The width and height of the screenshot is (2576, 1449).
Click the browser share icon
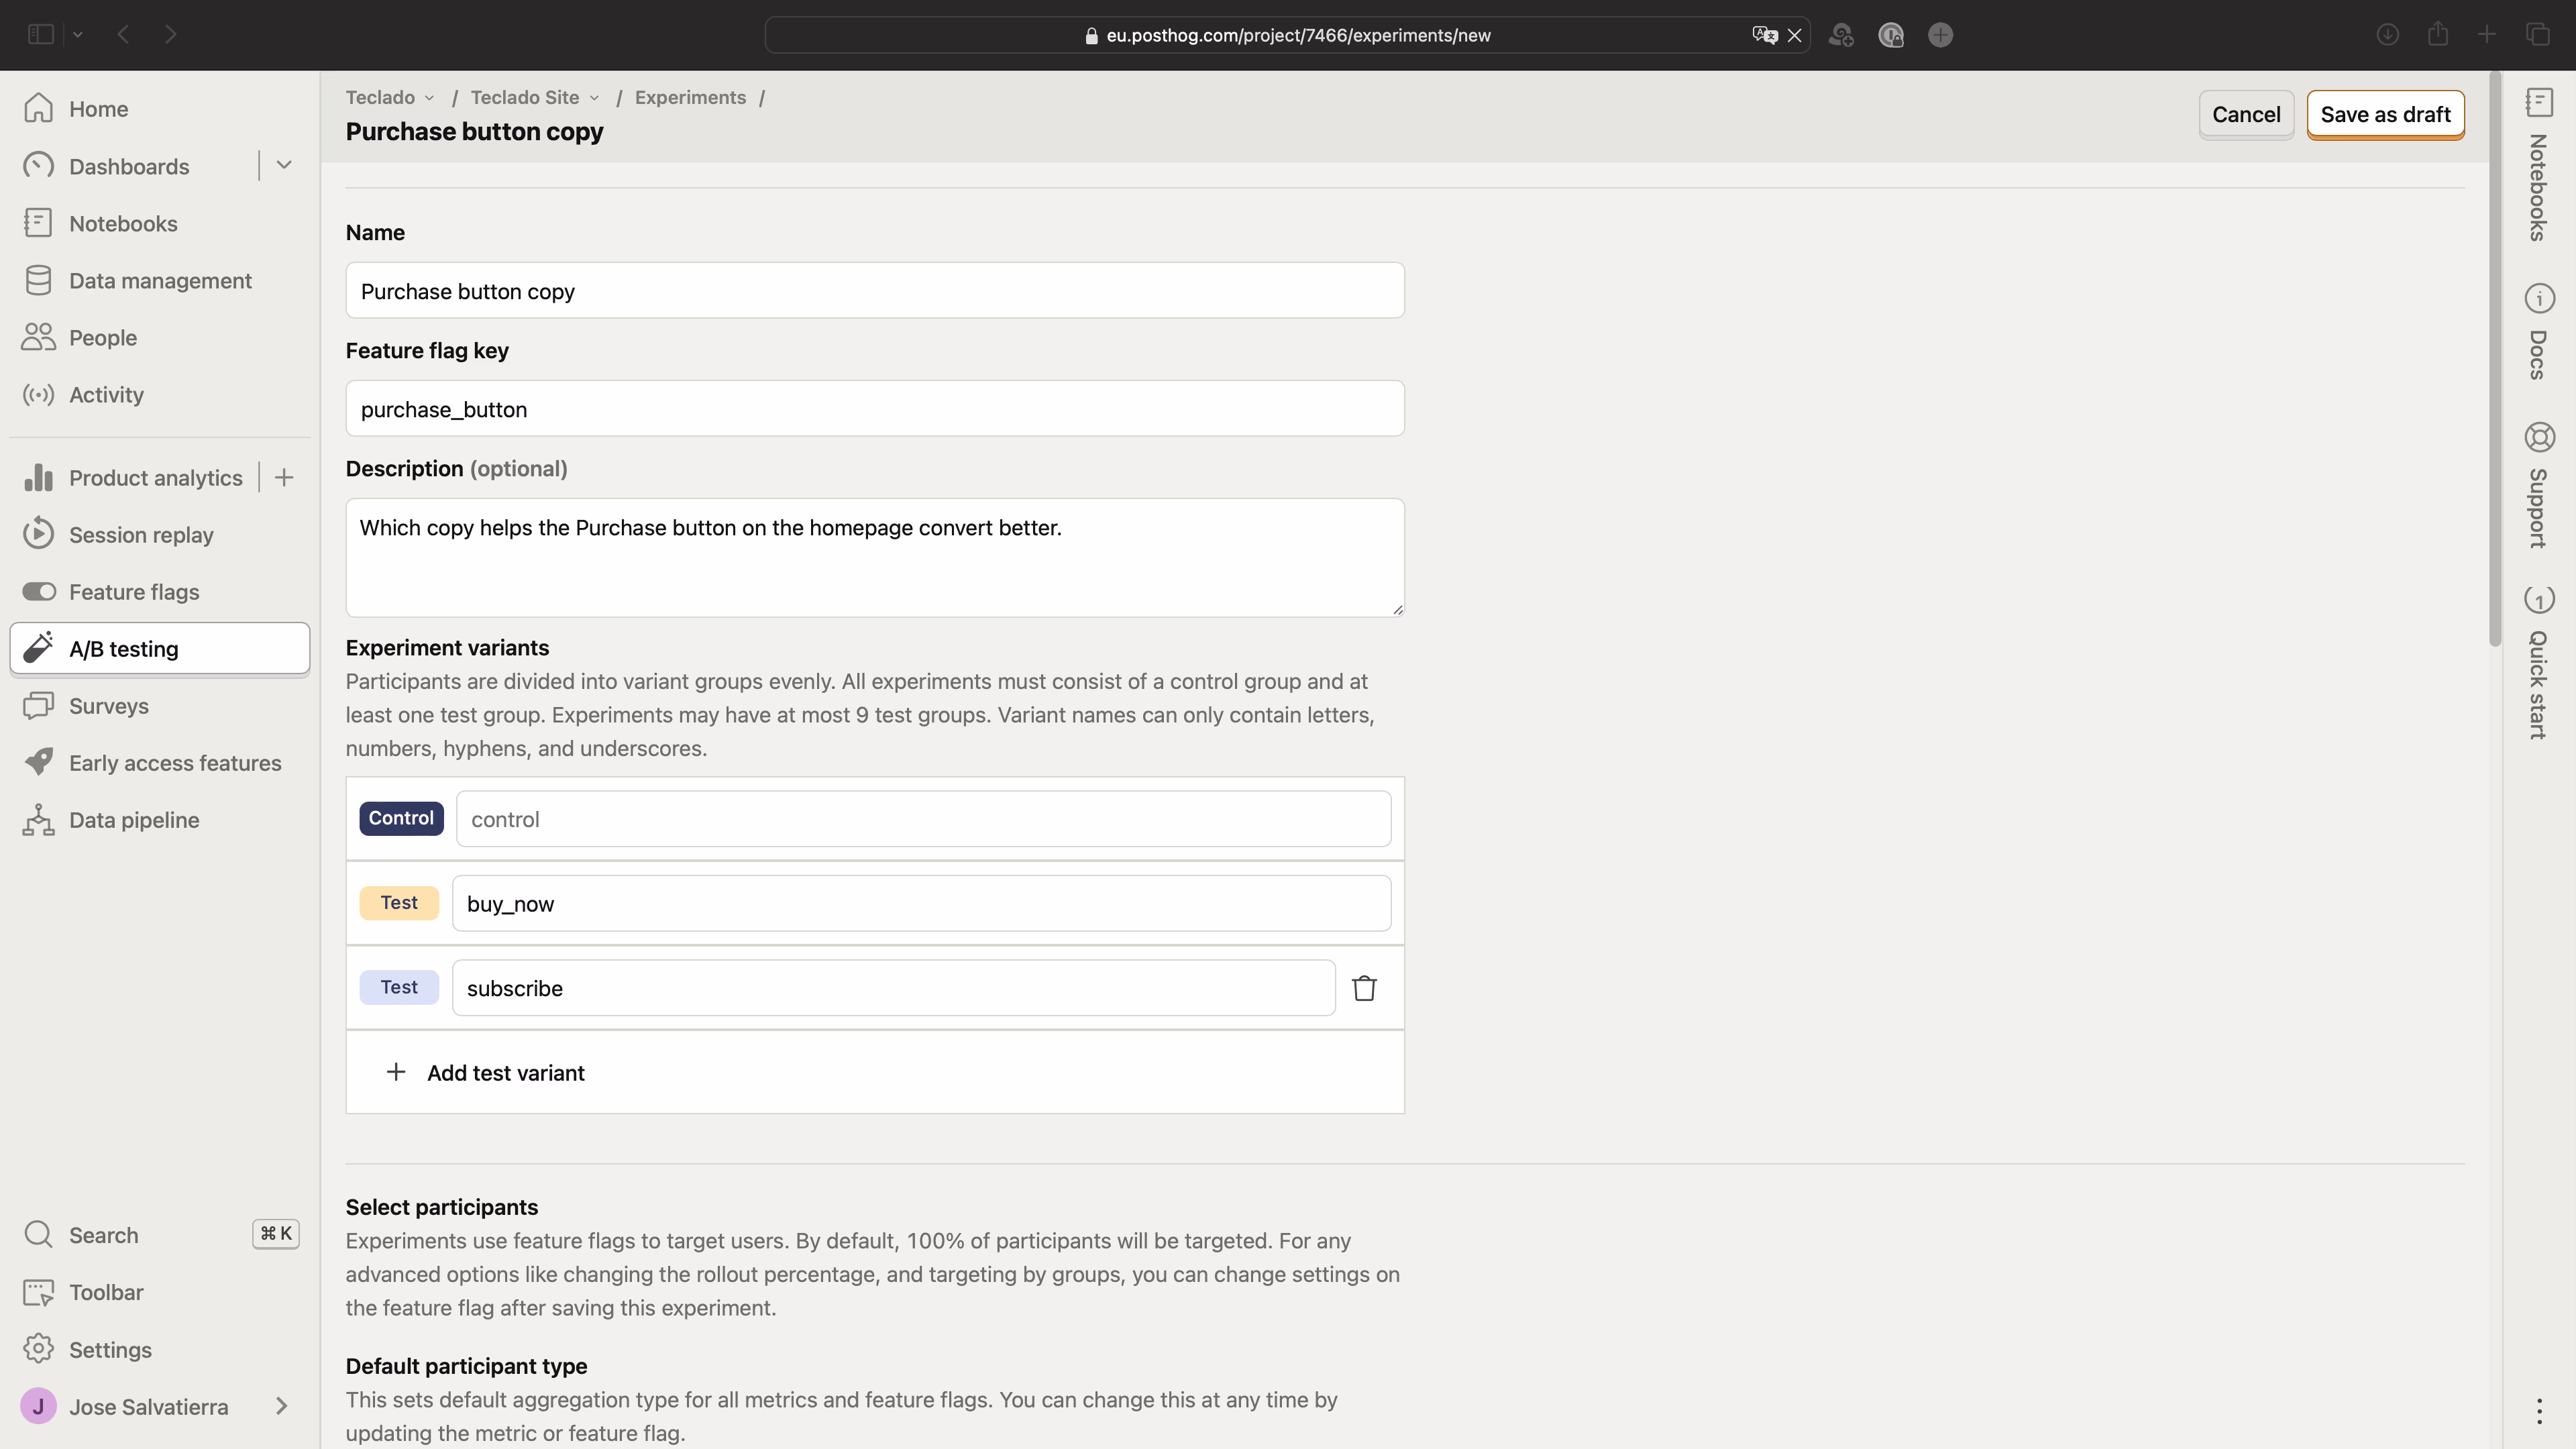(2438, 35)
